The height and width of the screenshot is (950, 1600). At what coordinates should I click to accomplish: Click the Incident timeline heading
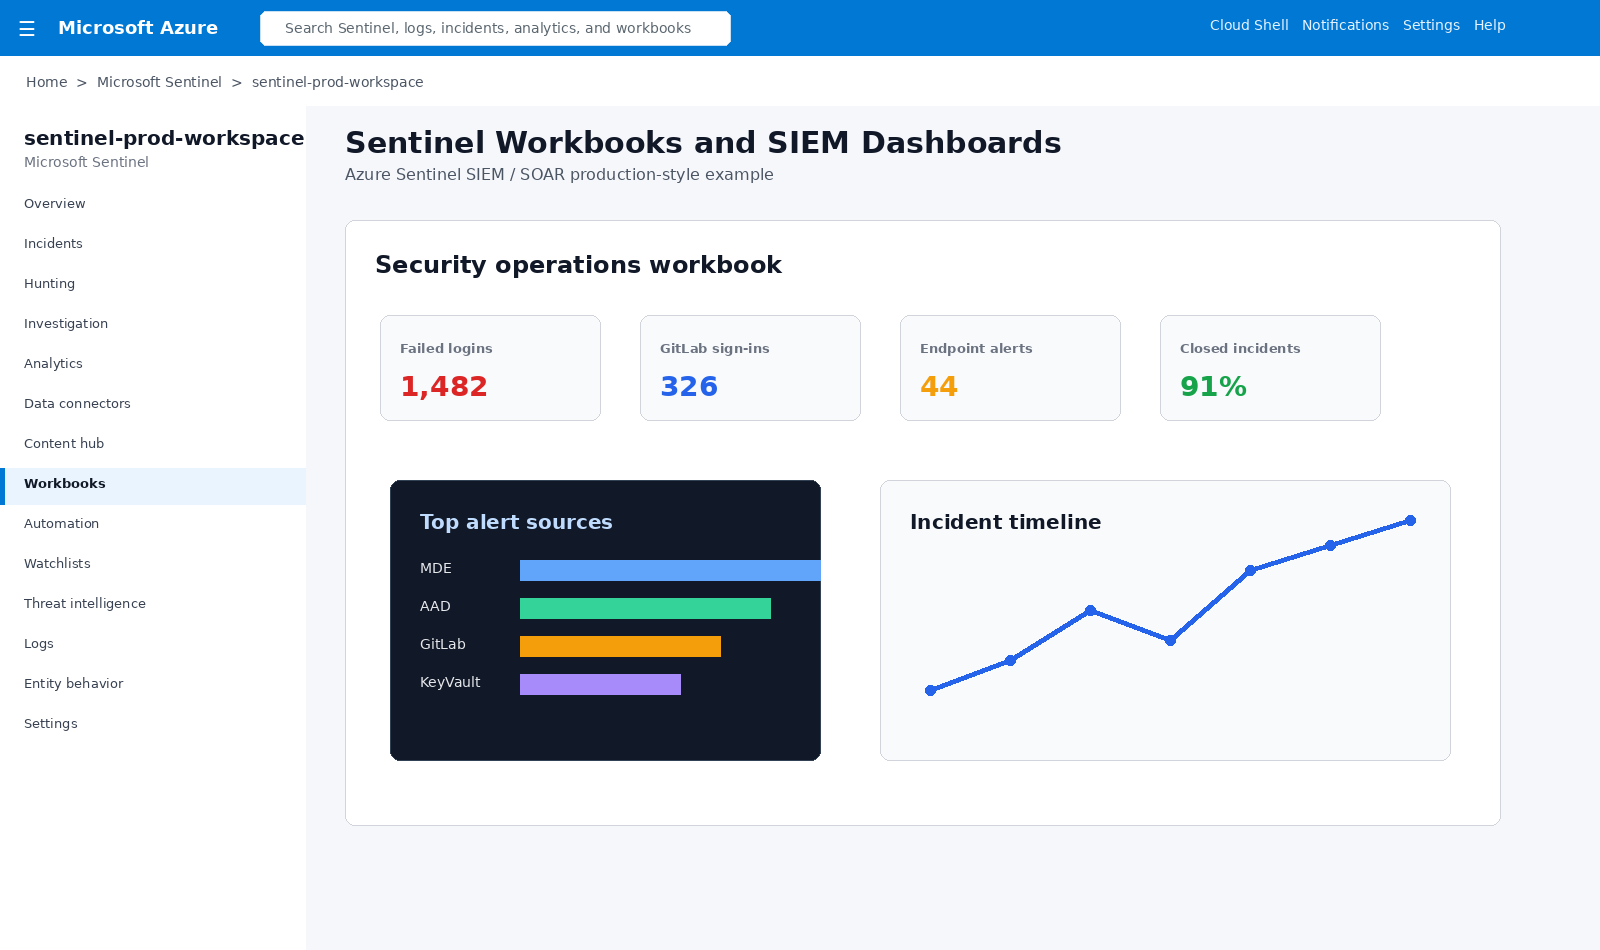tap(1005, 522)
